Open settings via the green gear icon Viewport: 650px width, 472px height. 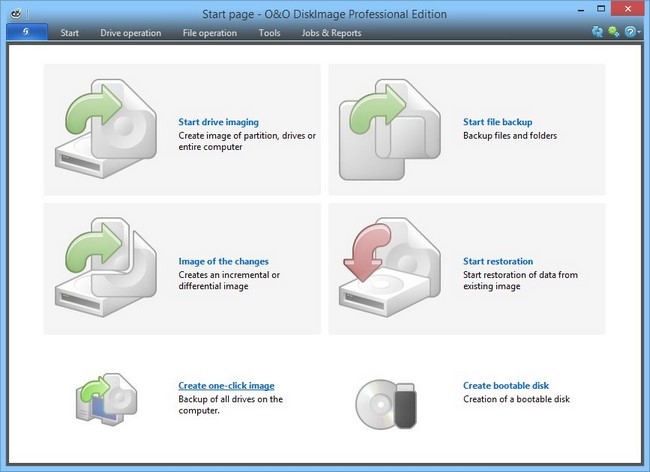[x=614, y=31]
